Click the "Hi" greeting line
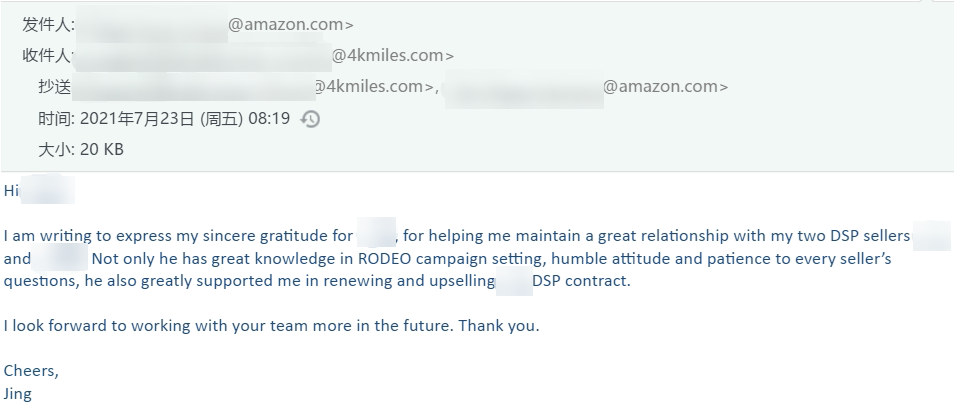This screenshot has width=954, height=415. coord(11,190)
